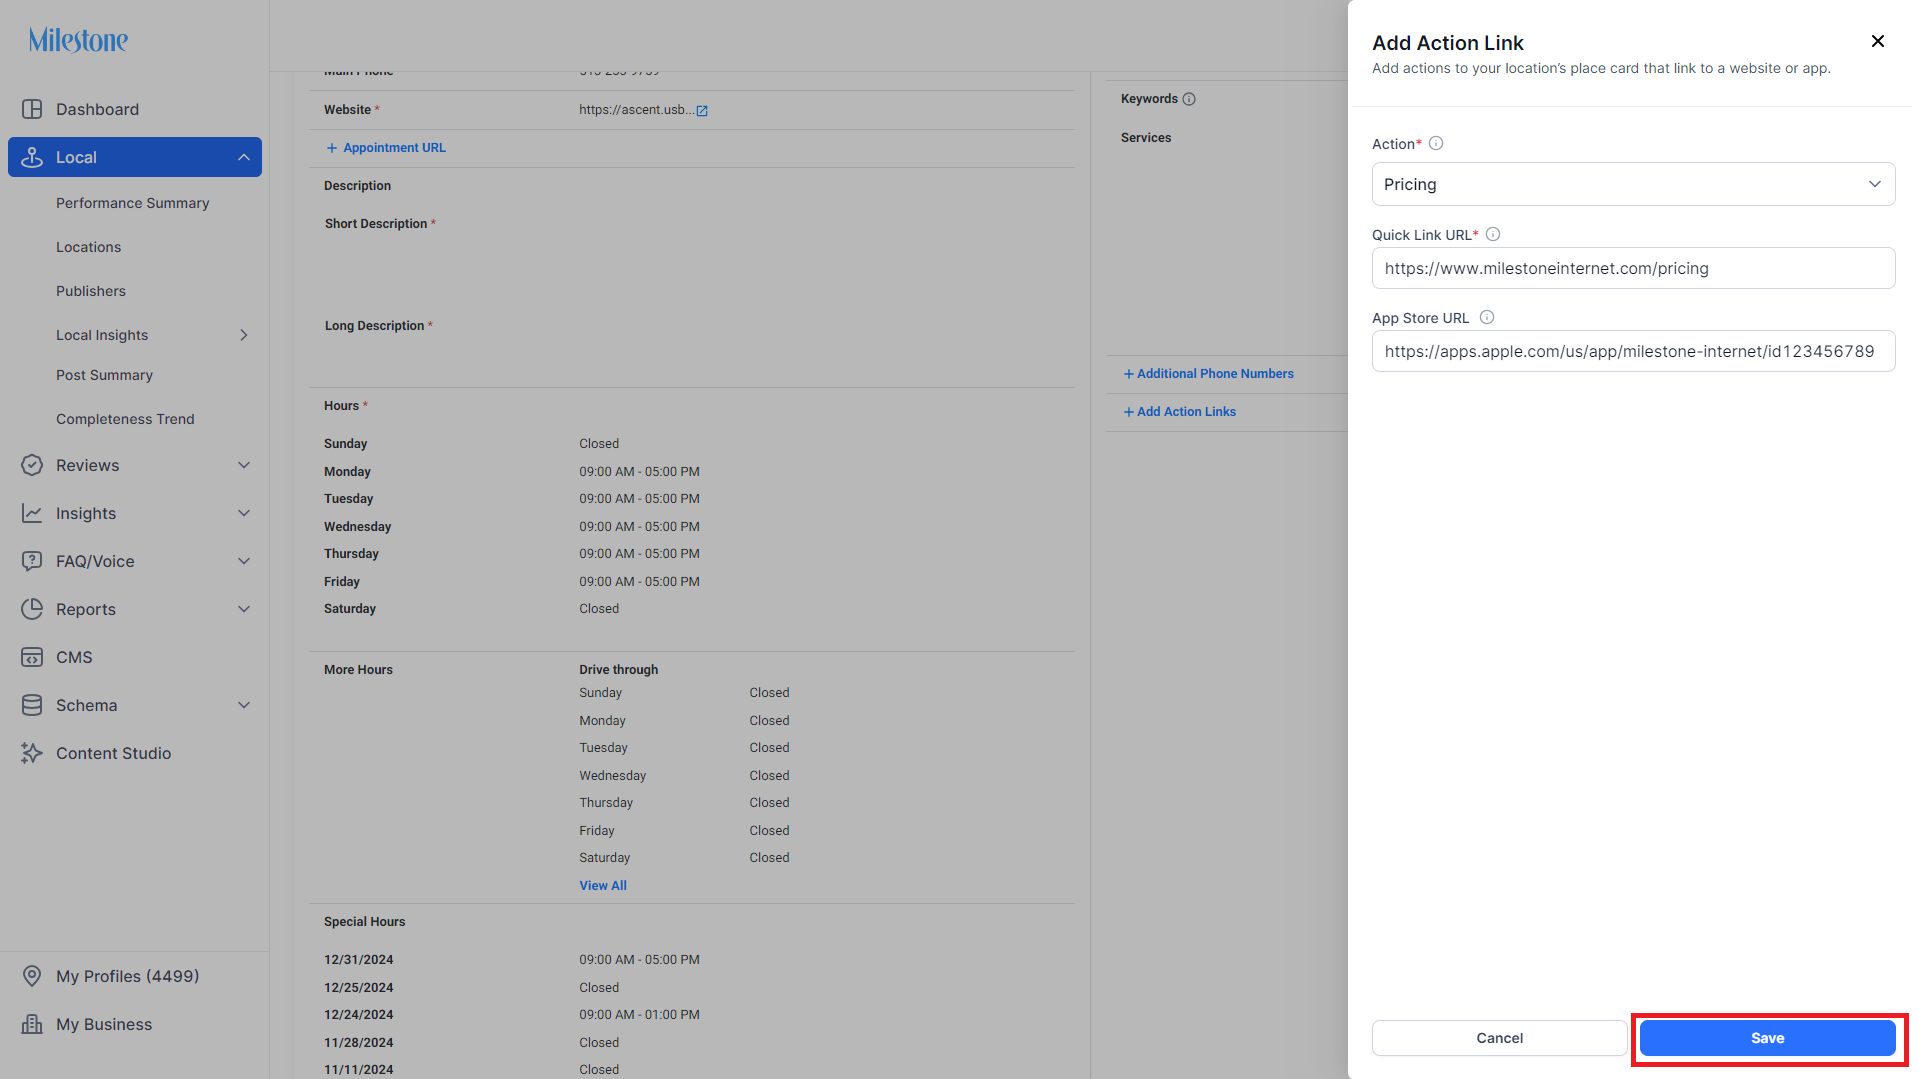Collapse the Local menu chevron
The image size is (1919, 1079).
coord(244,157)
